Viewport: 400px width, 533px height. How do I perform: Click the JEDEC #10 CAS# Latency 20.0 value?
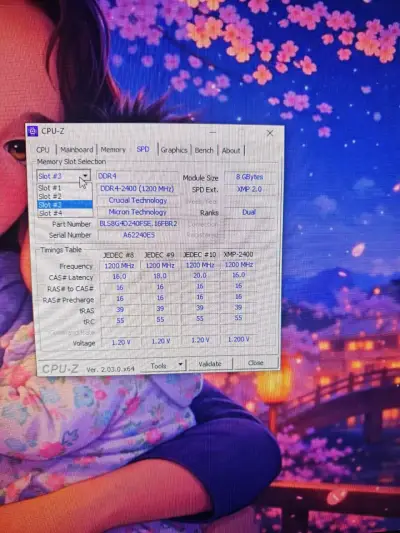point(199,275)
